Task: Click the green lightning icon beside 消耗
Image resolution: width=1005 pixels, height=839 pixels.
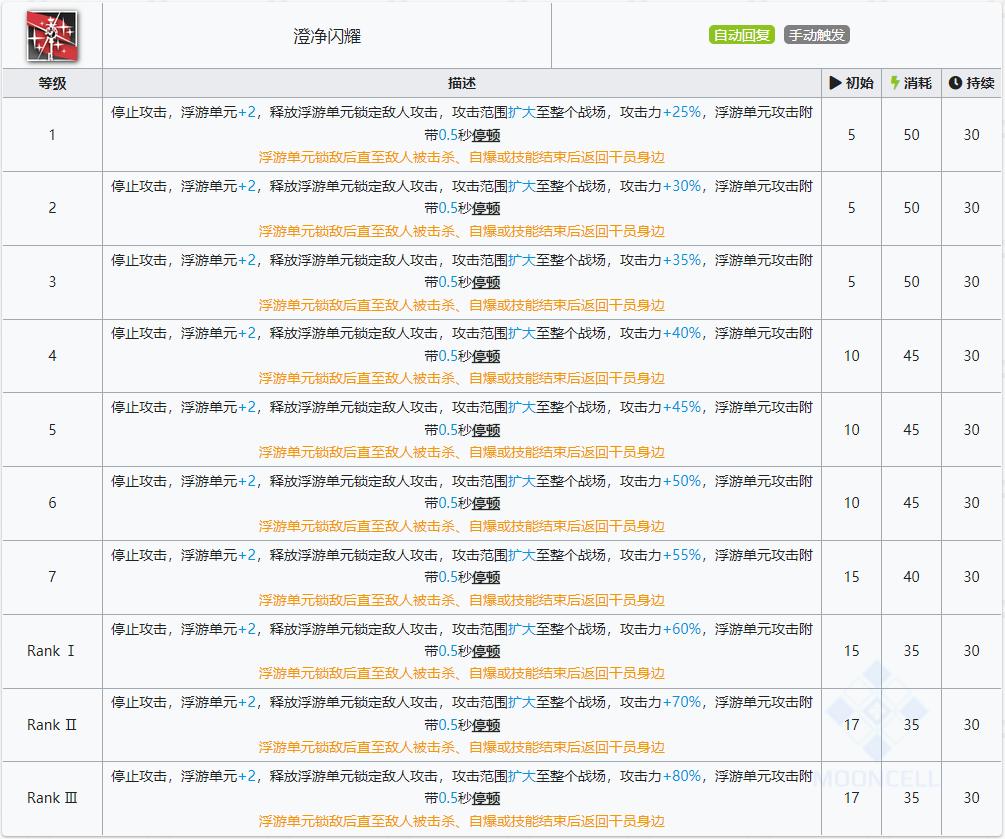Action: [x=896, y=83]
